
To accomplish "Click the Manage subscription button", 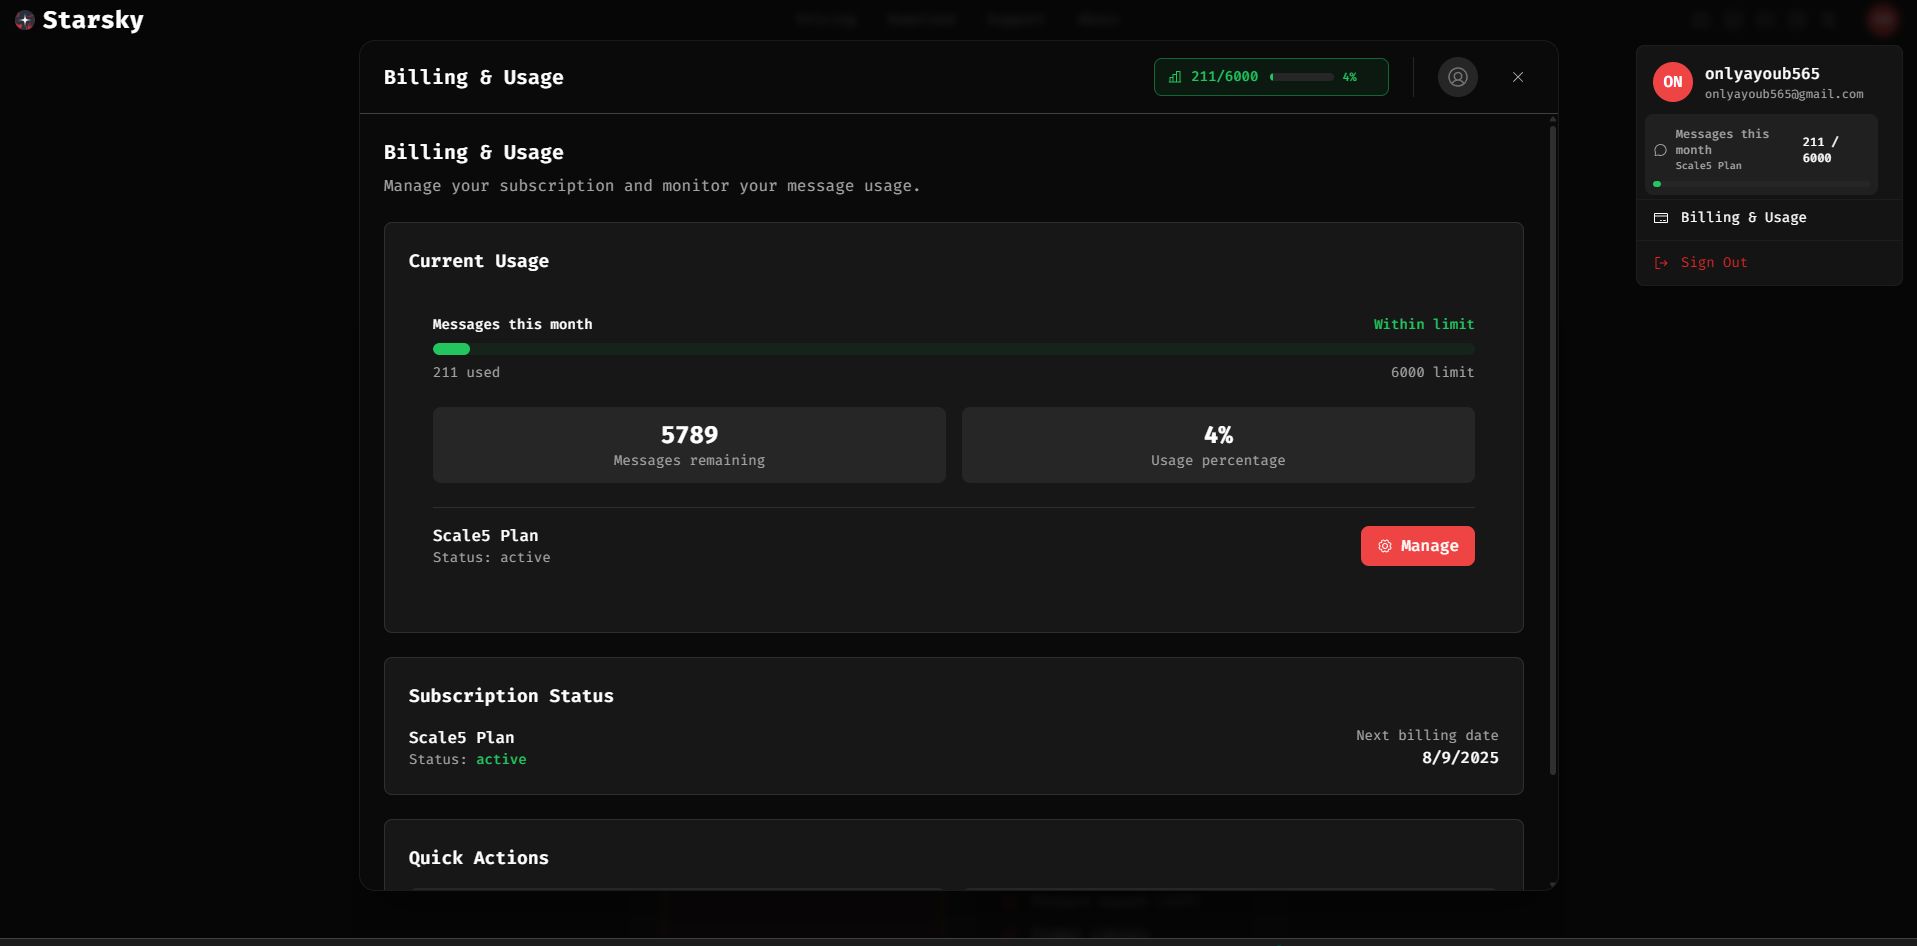I will pyautogui.click(x=1417, y=546).
